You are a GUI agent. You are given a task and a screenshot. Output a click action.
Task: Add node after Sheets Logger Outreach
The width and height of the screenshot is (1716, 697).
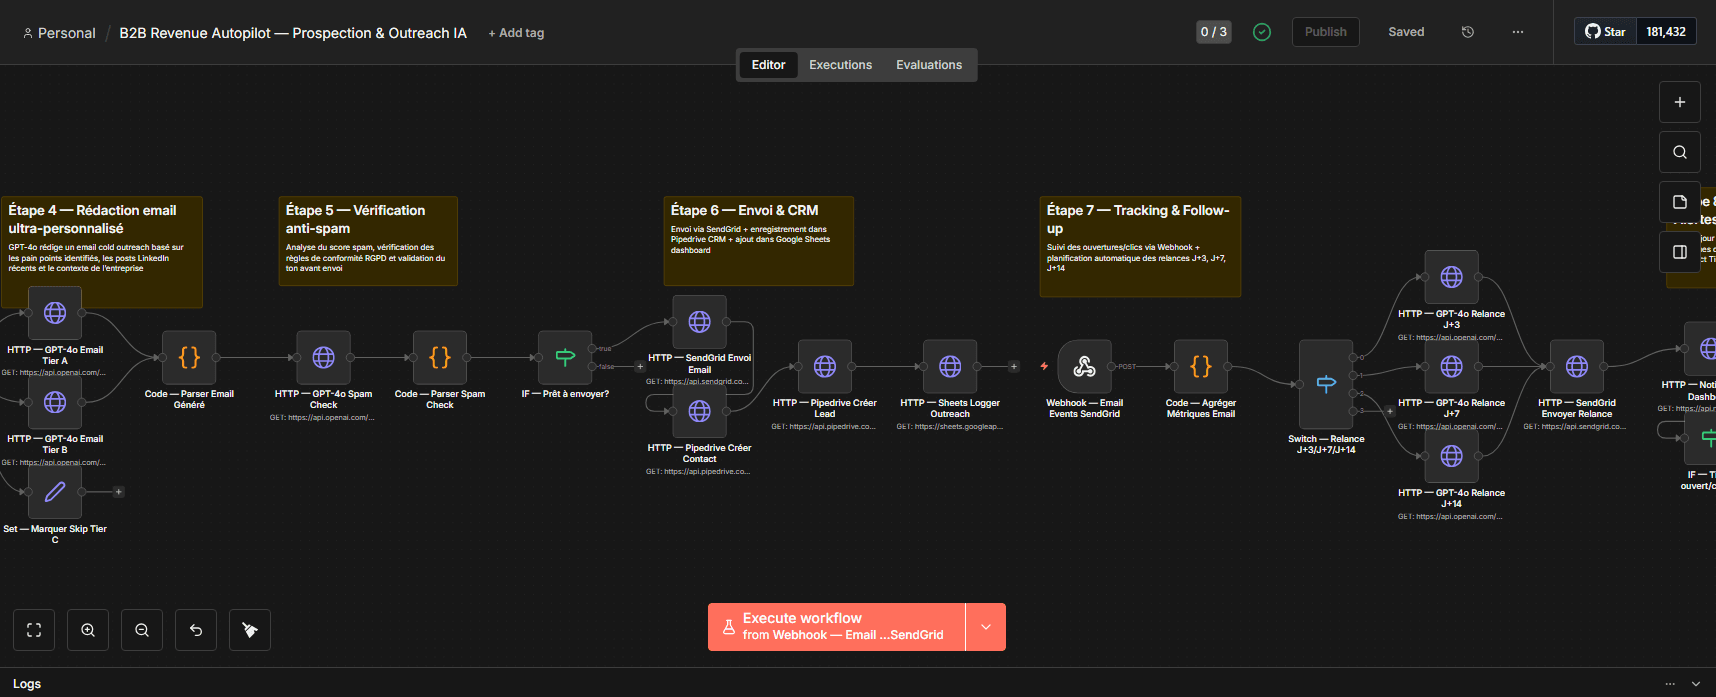(1014, 367)
